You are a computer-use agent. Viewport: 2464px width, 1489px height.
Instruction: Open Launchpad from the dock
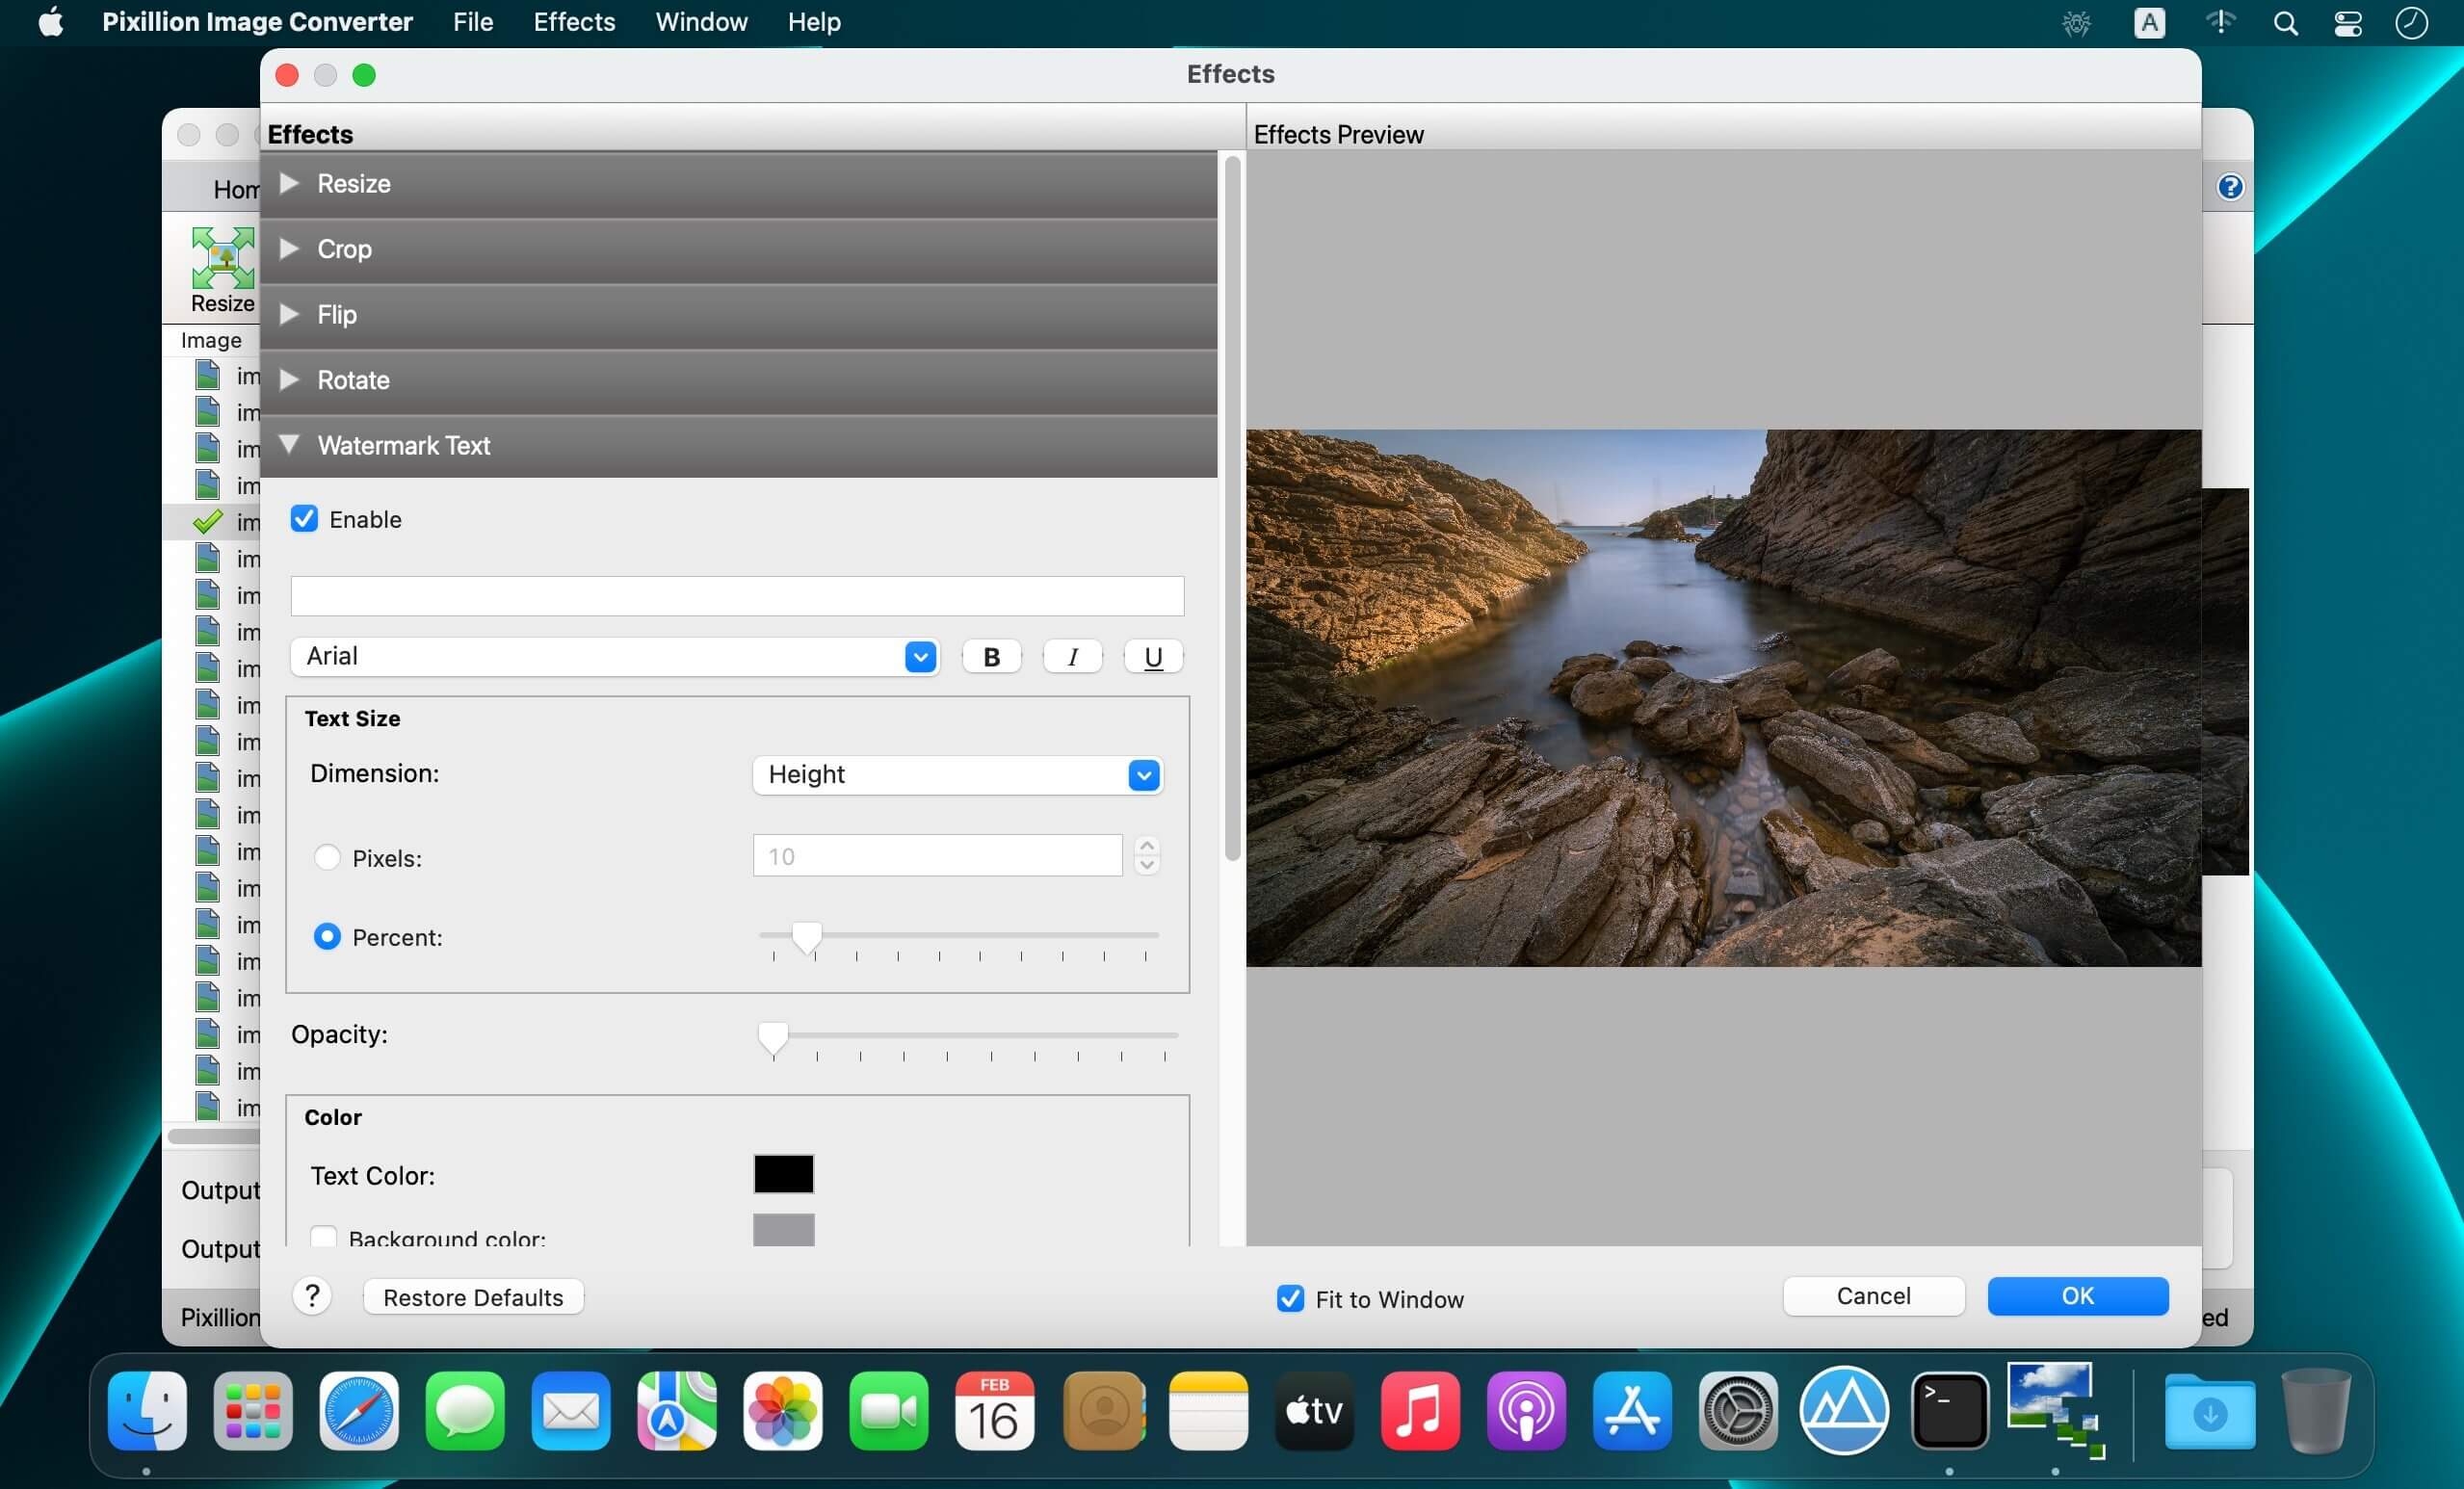click(x=253, y=1411)
